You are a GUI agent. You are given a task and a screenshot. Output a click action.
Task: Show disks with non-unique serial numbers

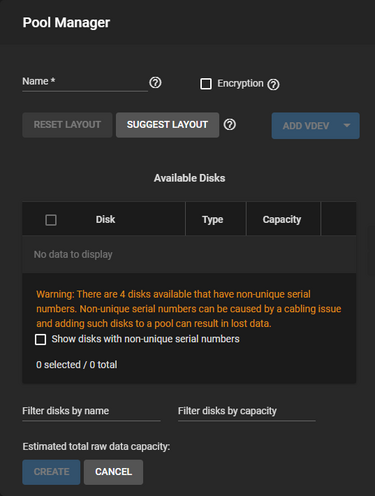click(41, 339)
